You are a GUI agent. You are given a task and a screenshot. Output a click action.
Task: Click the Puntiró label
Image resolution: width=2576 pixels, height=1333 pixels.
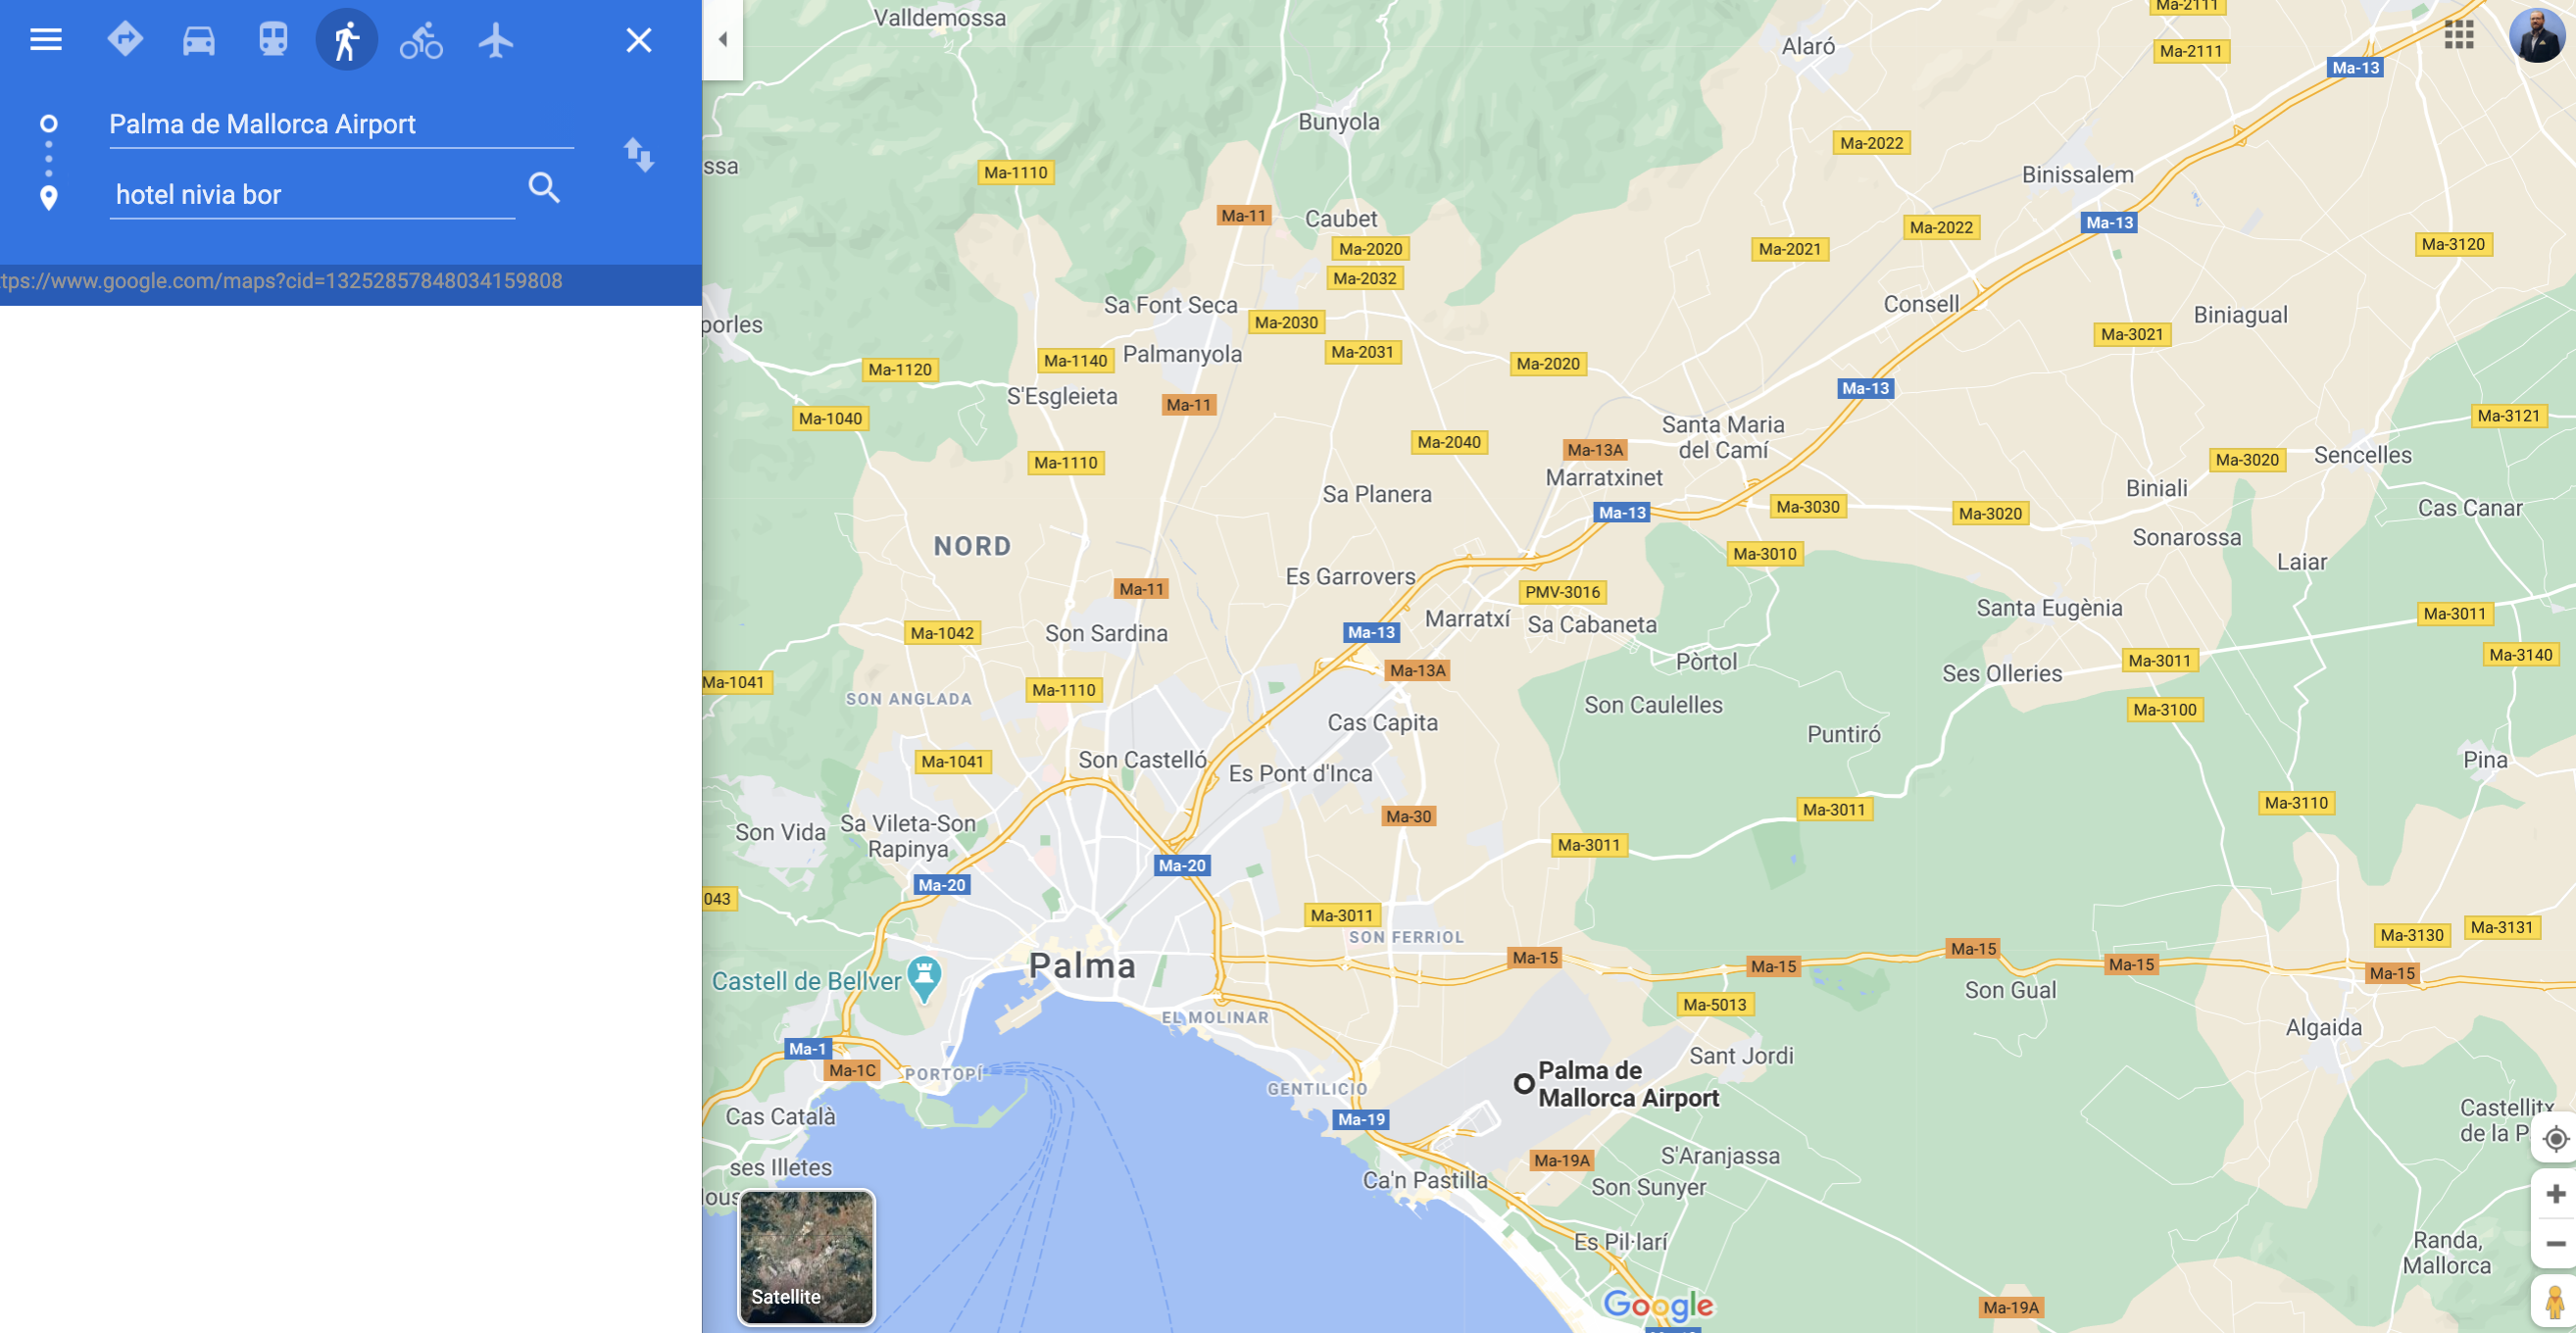coord(1843,734)
